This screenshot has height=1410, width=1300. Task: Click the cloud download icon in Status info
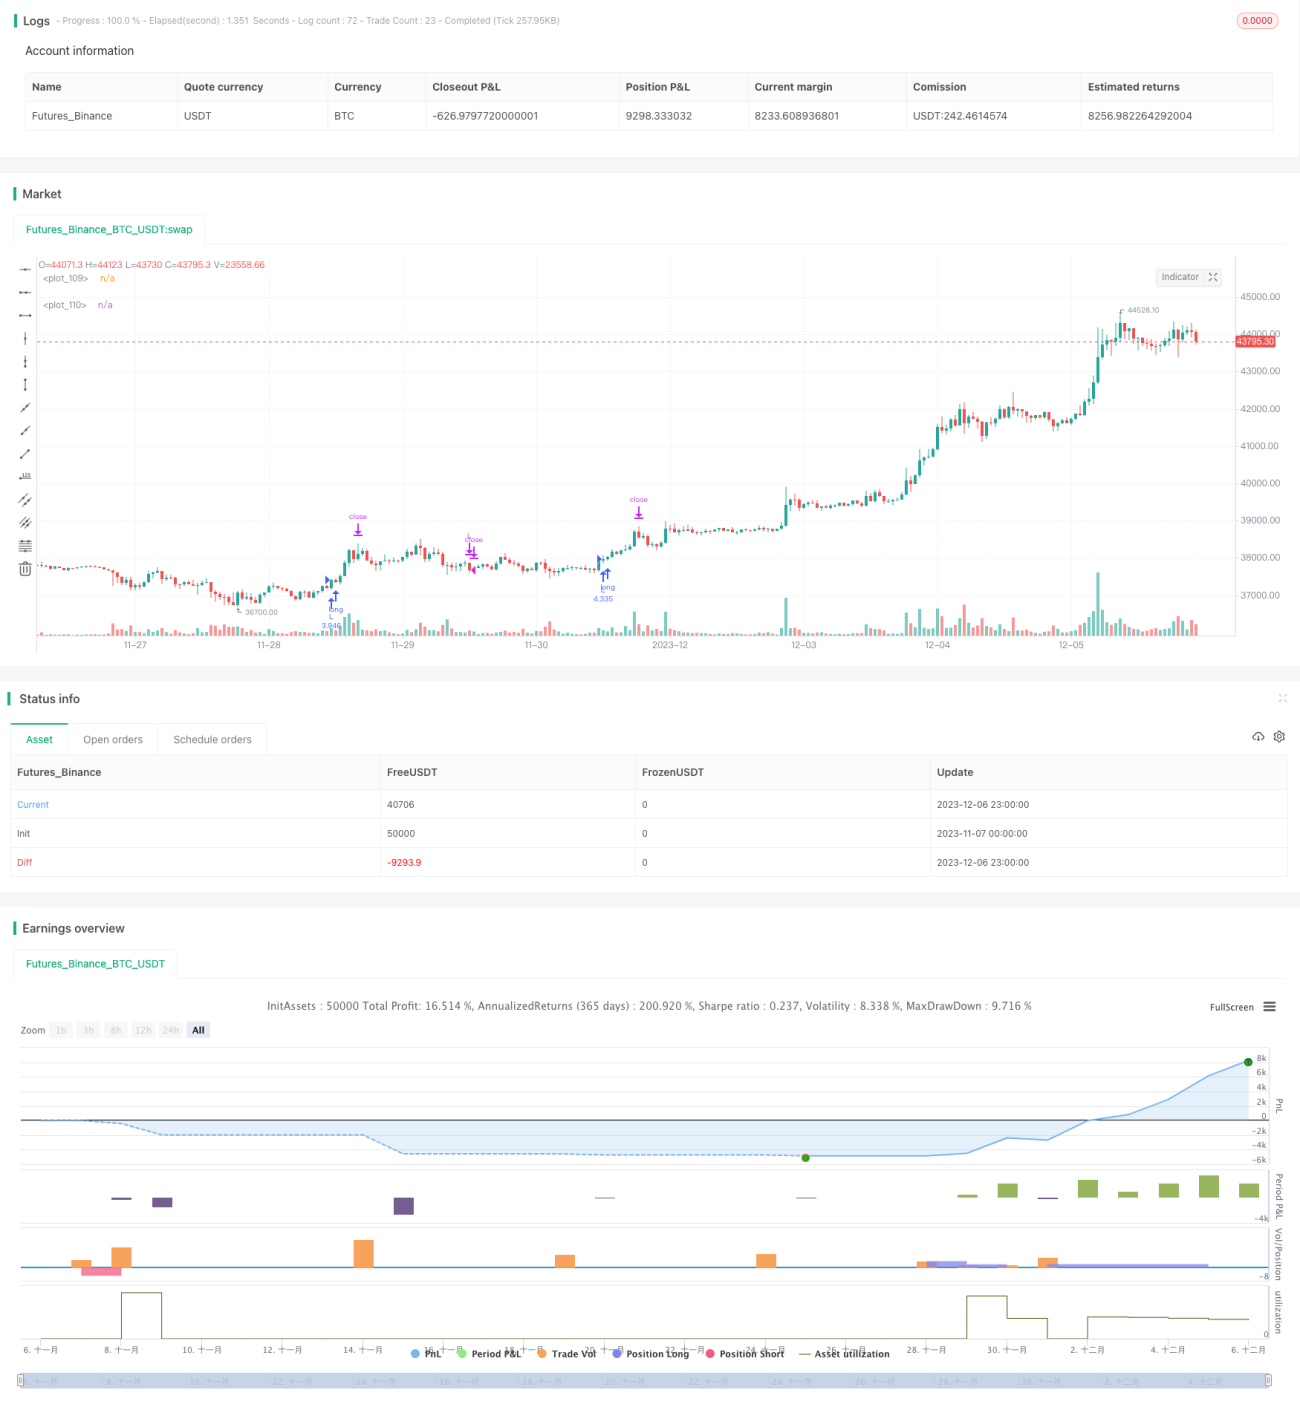coord(1258,737)
